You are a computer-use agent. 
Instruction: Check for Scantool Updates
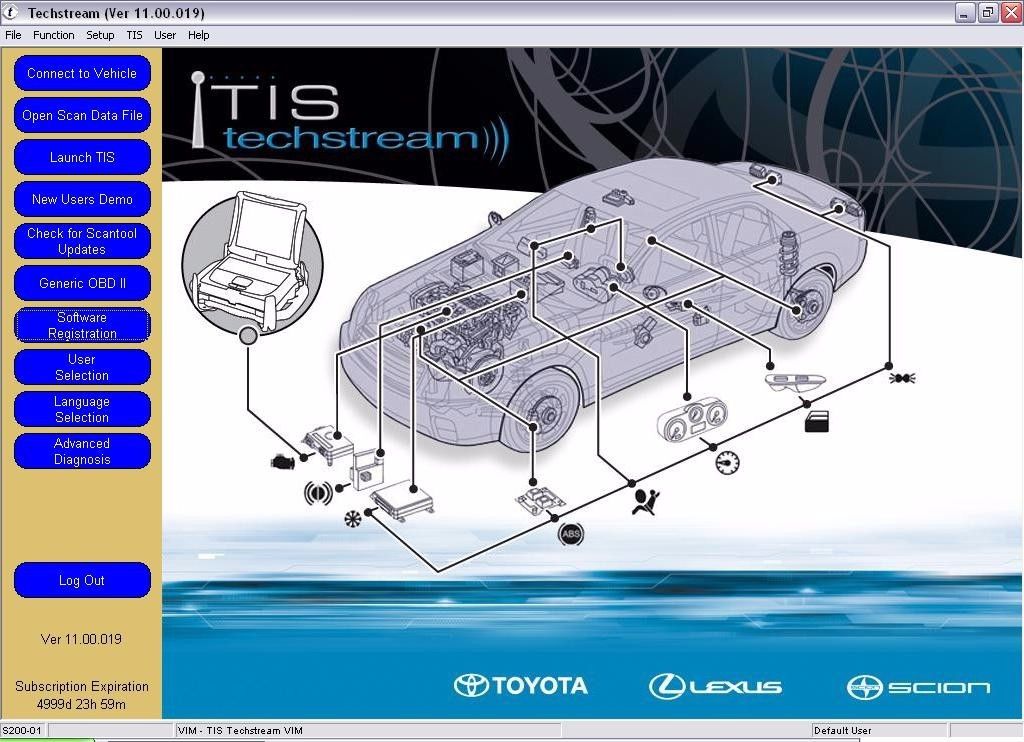tap(82, 241)
